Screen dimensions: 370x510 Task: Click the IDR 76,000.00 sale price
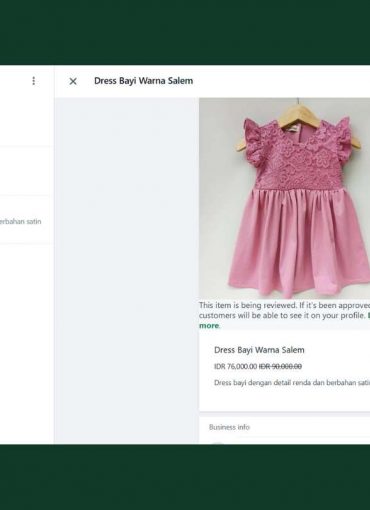tap(235, 367)
